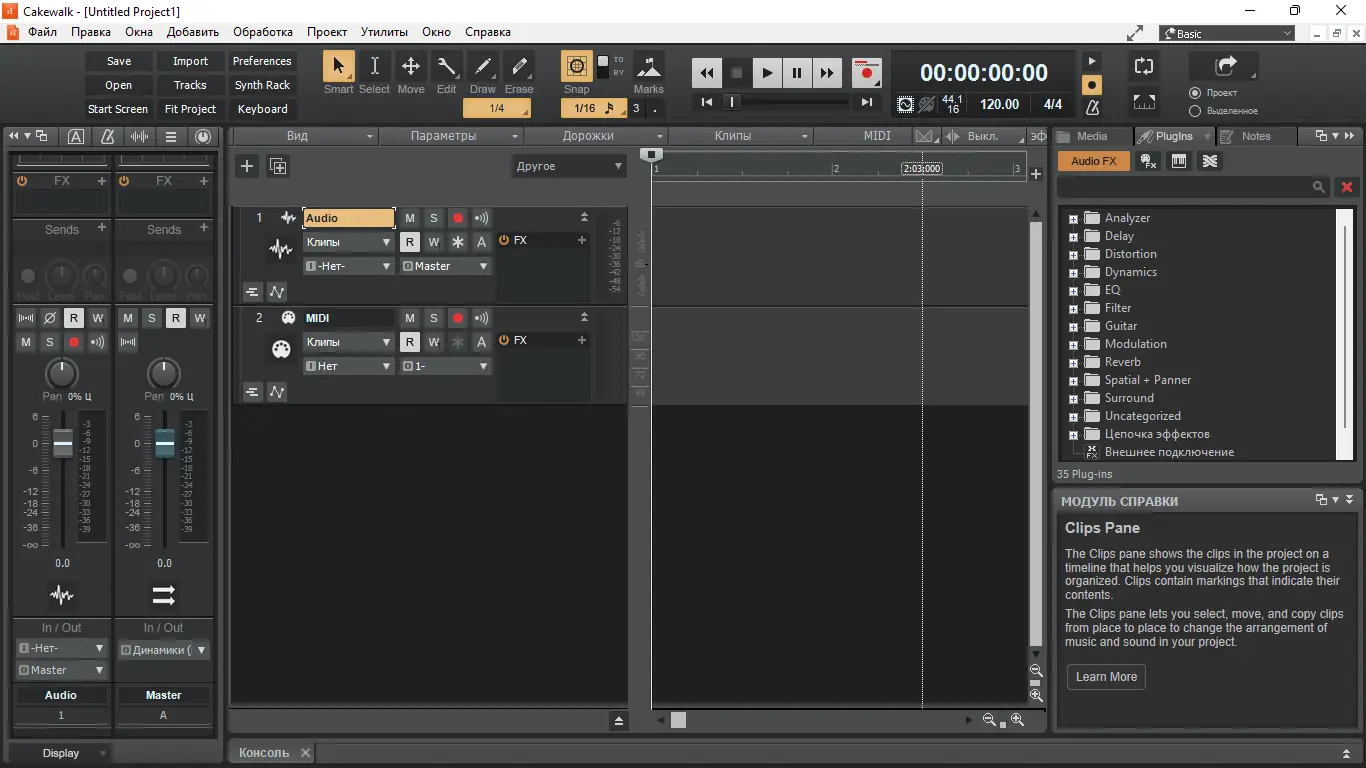Open the Audio track Master output dropdown
This screenshot has width=1366, height=768.
pyautogui.click(x=446, y=266)
